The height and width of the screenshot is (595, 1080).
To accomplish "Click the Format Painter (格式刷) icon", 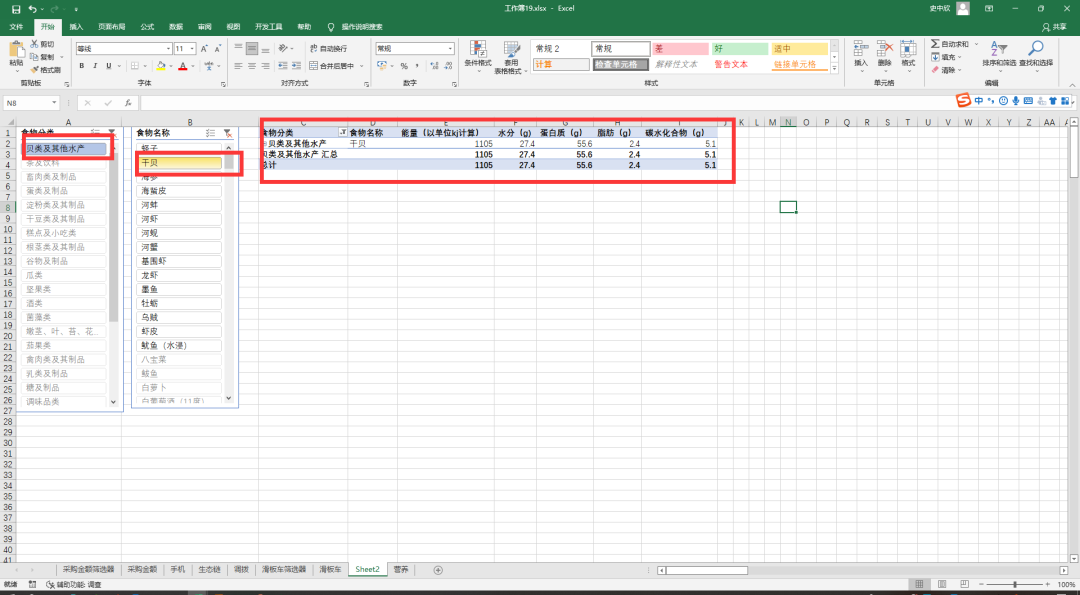I will point(46,70).
